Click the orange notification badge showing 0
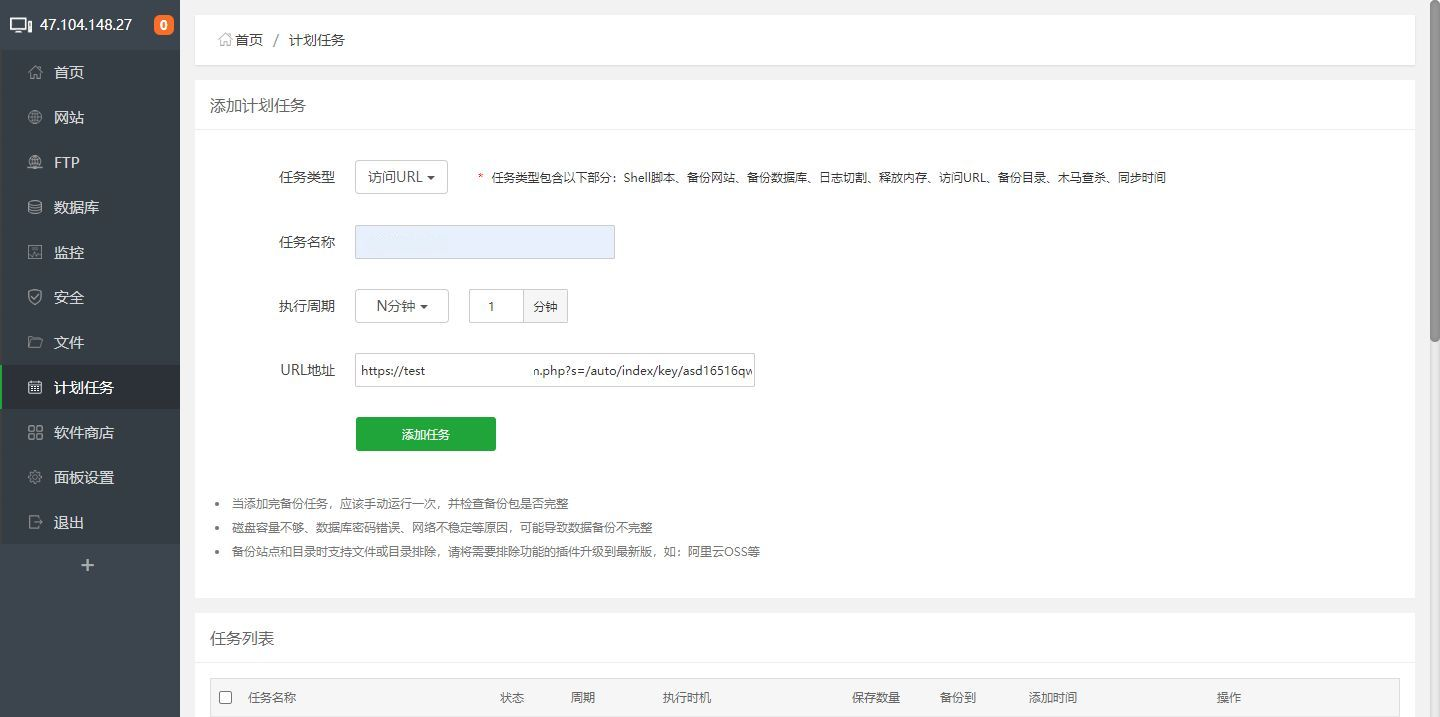1440x717 pixels. [163, 25]
